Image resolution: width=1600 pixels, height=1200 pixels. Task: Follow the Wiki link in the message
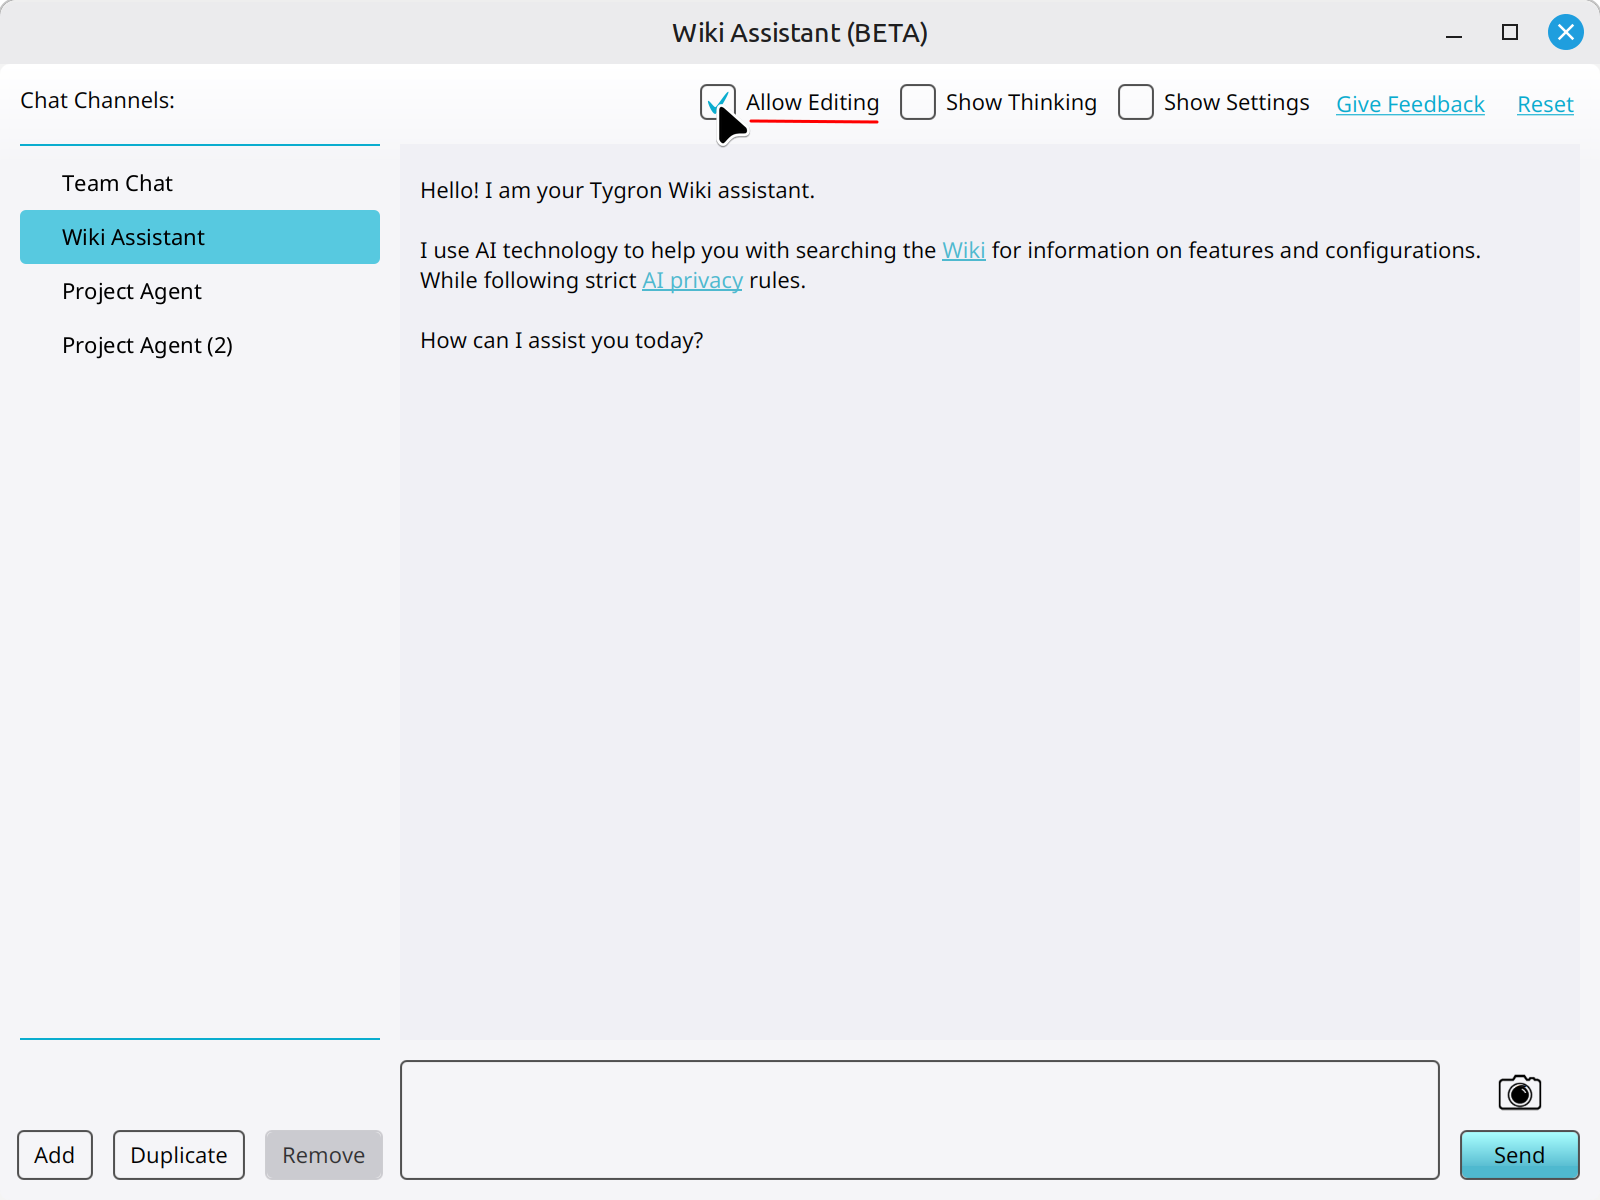click(964, 250)
